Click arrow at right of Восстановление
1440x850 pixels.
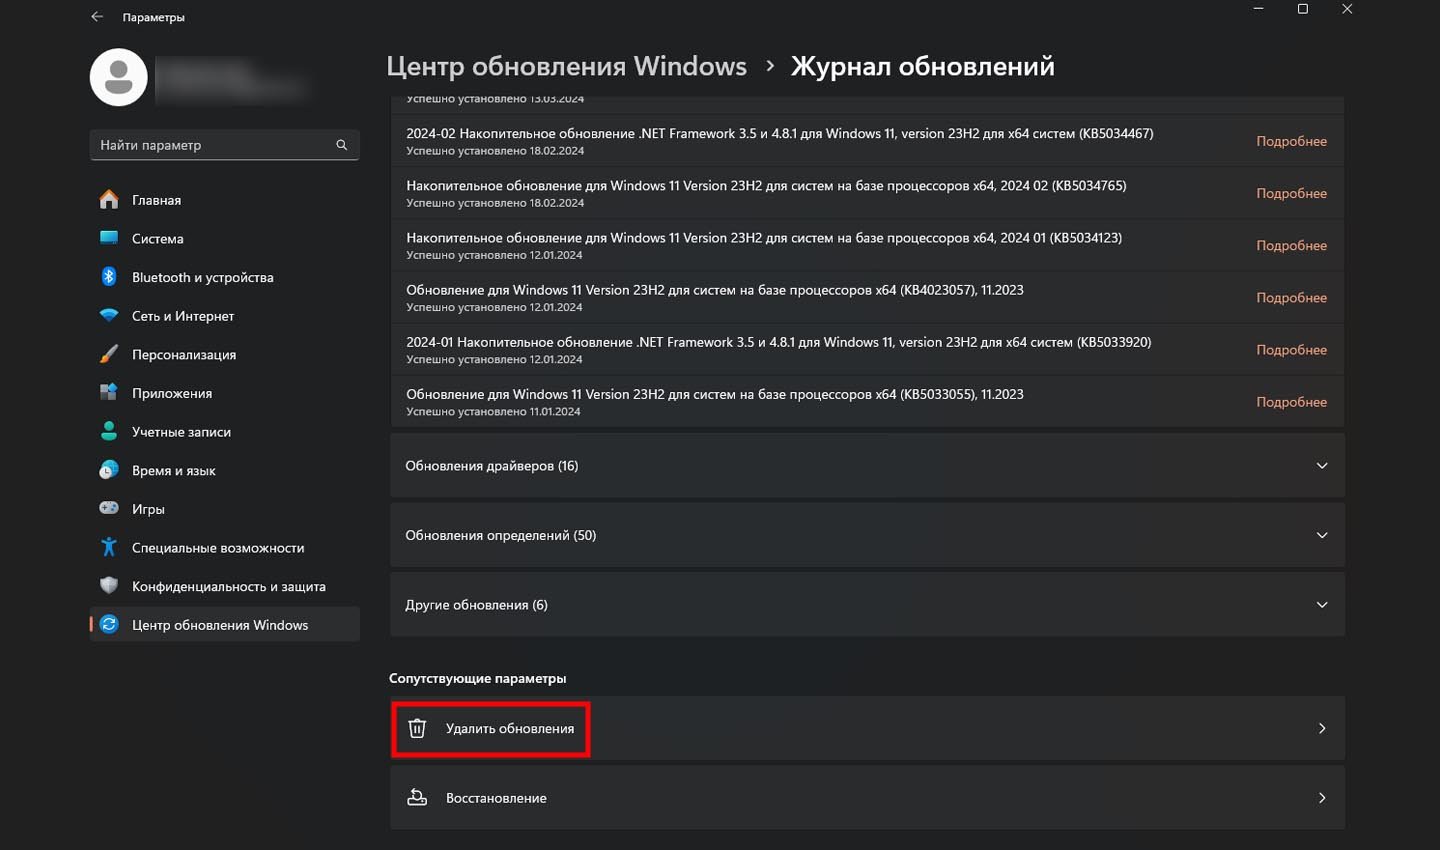(x=1321, y=798)
